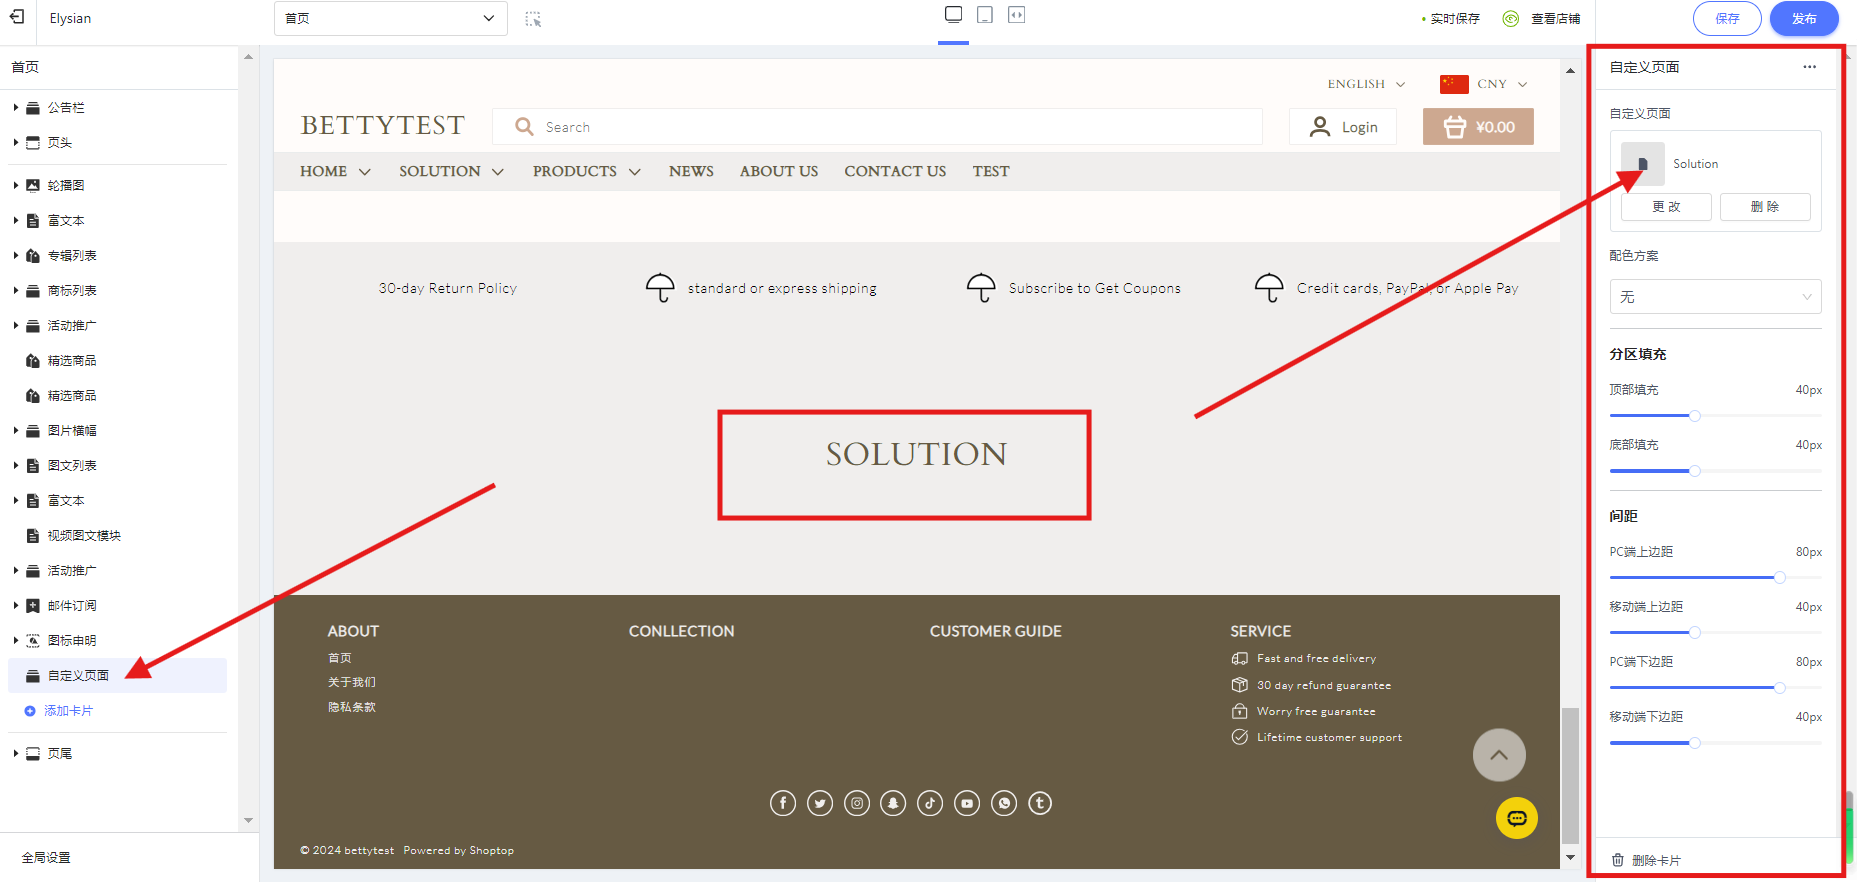Expand the 页头 header tree item

(x=16, y=142)
